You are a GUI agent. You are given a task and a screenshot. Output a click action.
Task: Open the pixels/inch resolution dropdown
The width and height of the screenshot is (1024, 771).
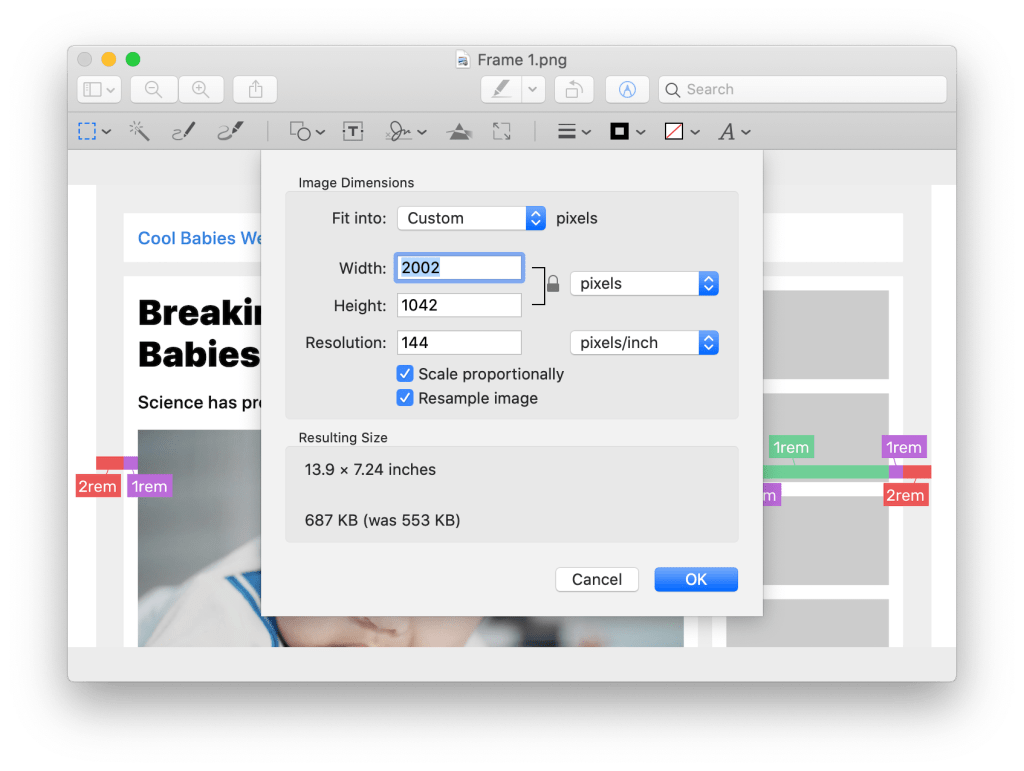pyautogui.click(x=645, y=343)
